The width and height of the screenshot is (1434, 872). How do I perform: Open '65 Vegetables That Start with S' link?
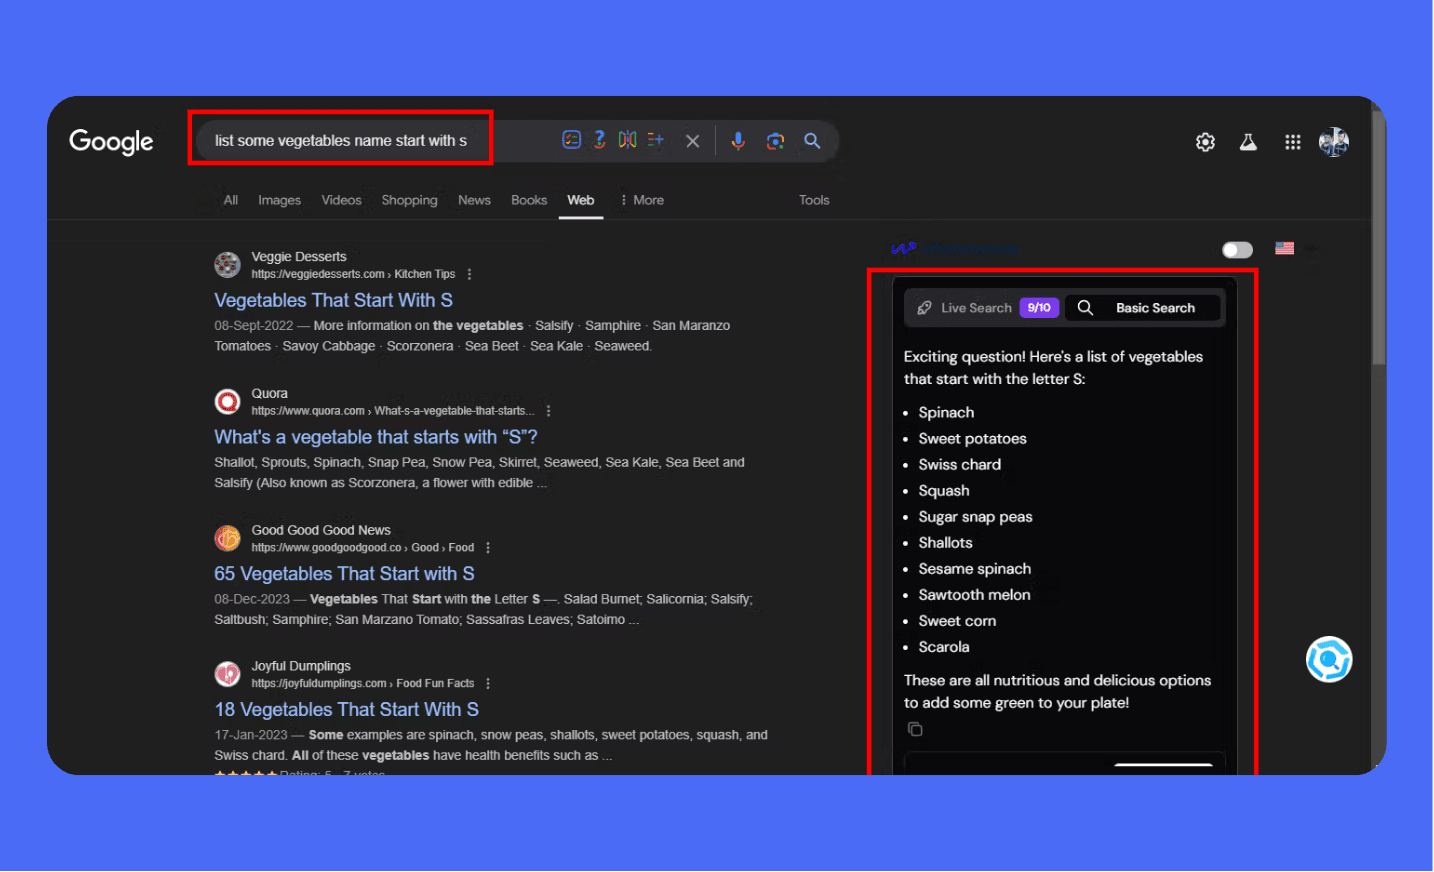tap(344, 574)
